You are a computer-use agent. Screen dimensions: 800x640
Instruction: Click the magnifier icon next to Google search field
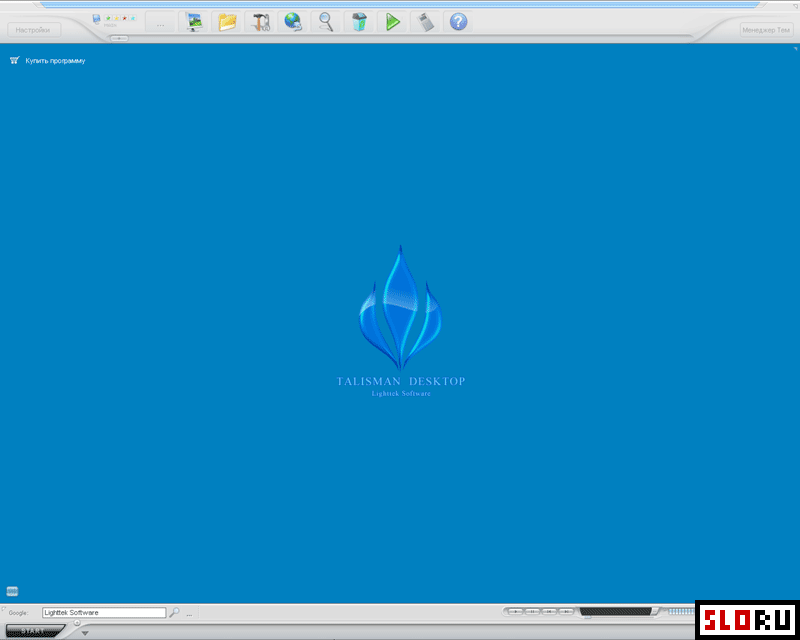pos(174,612)
